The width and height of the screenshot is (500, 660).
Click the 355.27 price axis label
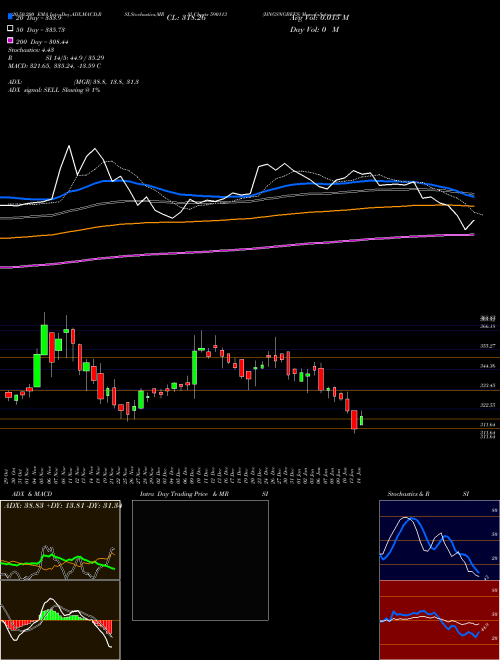point(487,346)
